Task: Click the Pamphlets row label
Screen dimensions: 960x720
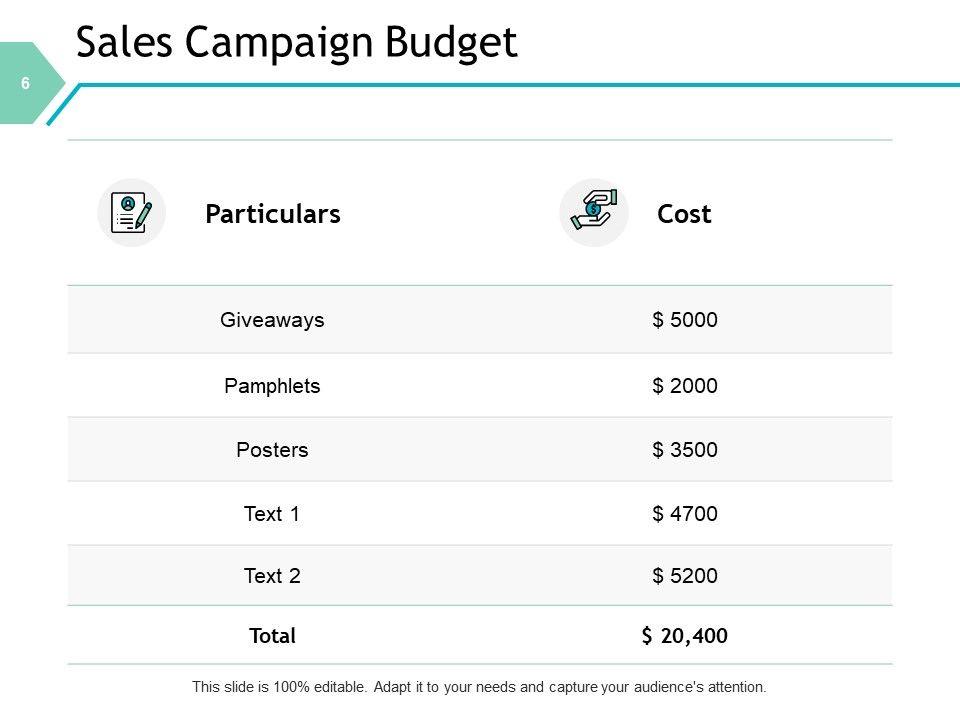Action: coord(272,386)
